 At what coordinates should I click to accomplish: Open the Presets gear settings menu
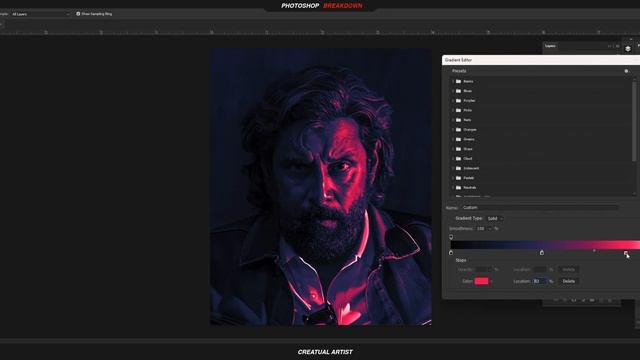tap(627, 71)
